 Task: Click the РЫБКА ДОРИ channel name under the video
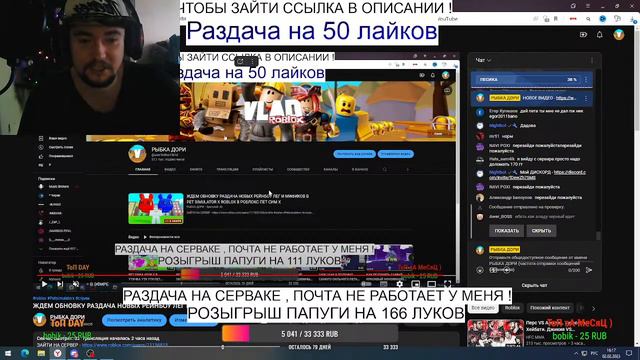(67, 317)
